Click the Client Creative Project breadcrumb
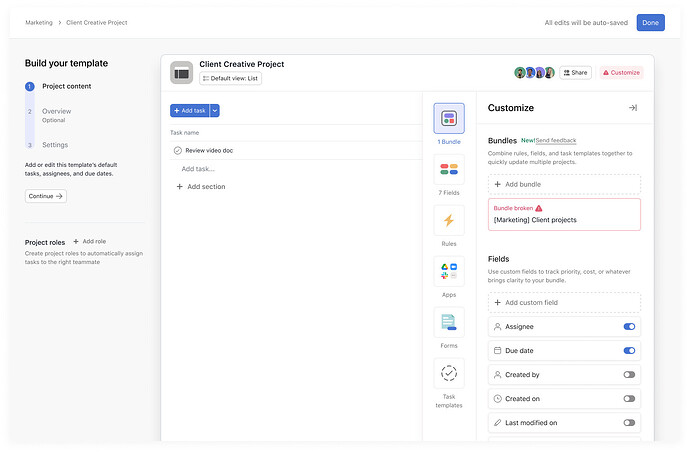 tap(97, 22)
